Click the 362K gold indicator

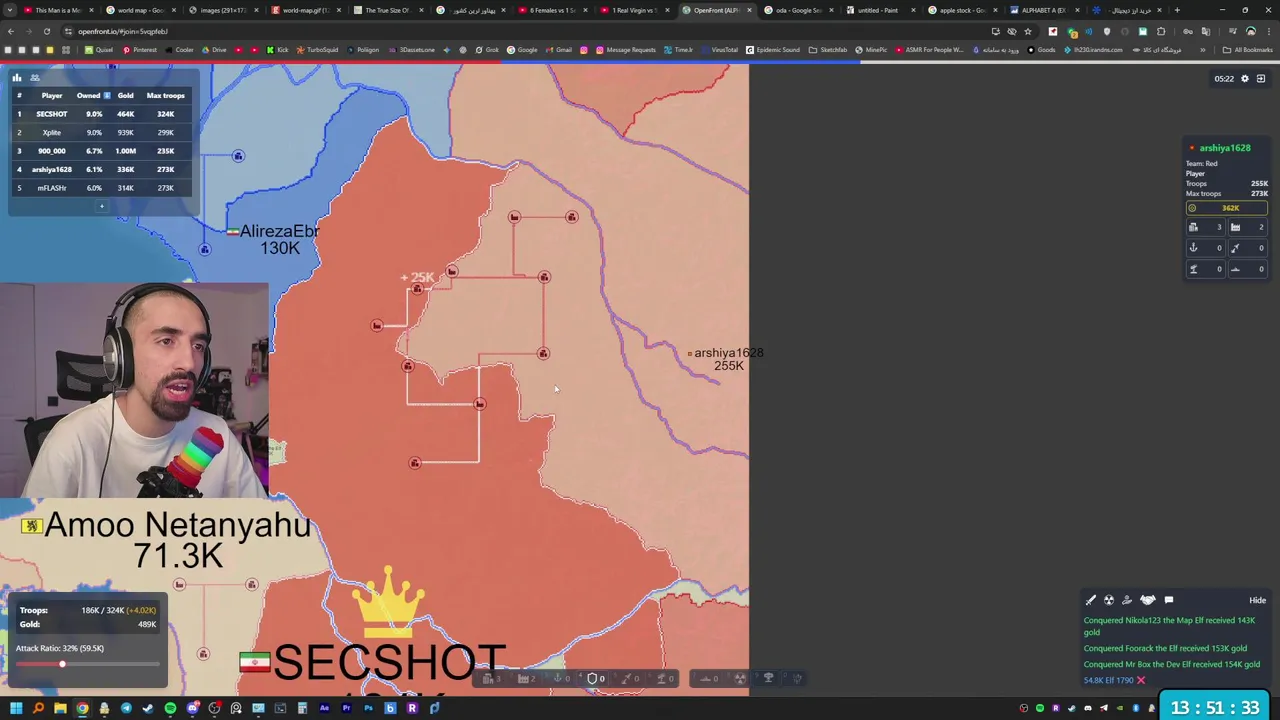[1226, 208]
